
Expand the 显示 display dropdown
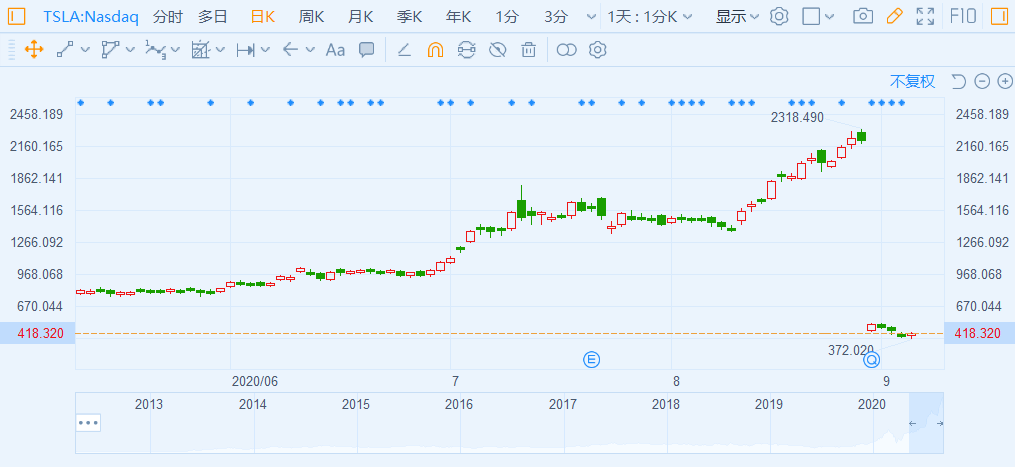click(737, 17)
